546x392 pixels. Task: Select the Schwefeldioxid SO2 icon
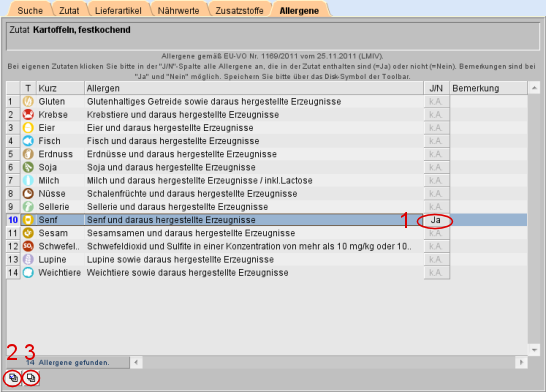[28, 246]
